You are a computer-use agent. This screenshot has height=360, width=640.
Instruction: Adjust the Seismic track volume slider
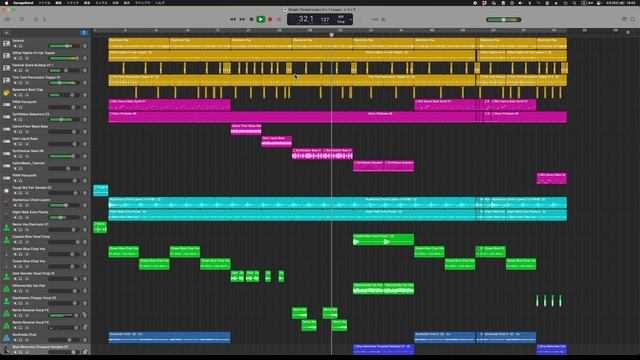(64, 46)
